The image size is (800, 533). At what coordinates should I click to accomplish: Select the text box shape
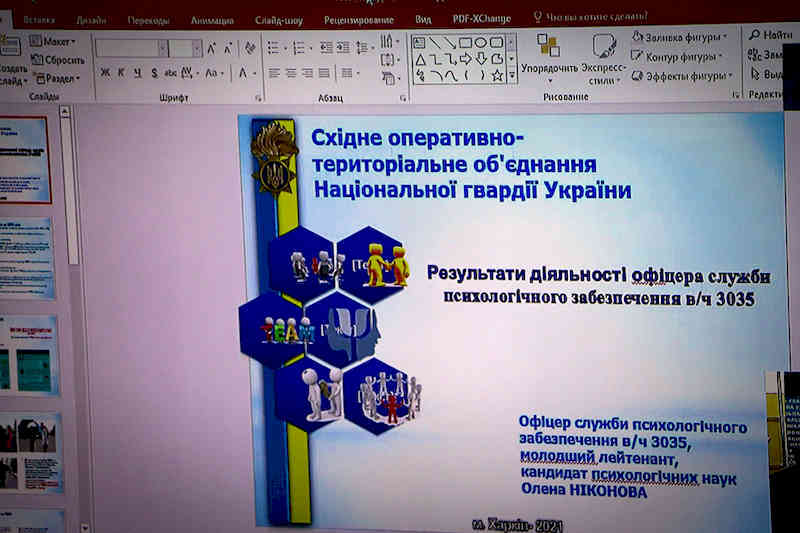coord(418,43)
